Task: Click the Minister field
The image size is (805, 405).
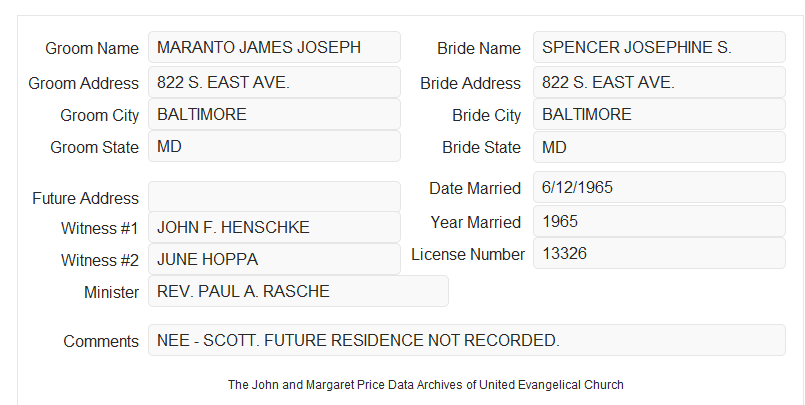Action: click(298, 291)
